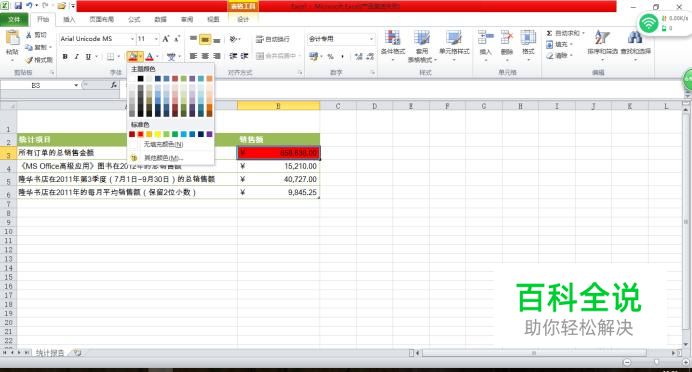Click the Undo arrow icon
This screenshot has height=372, width=692.
coord(29,6)
